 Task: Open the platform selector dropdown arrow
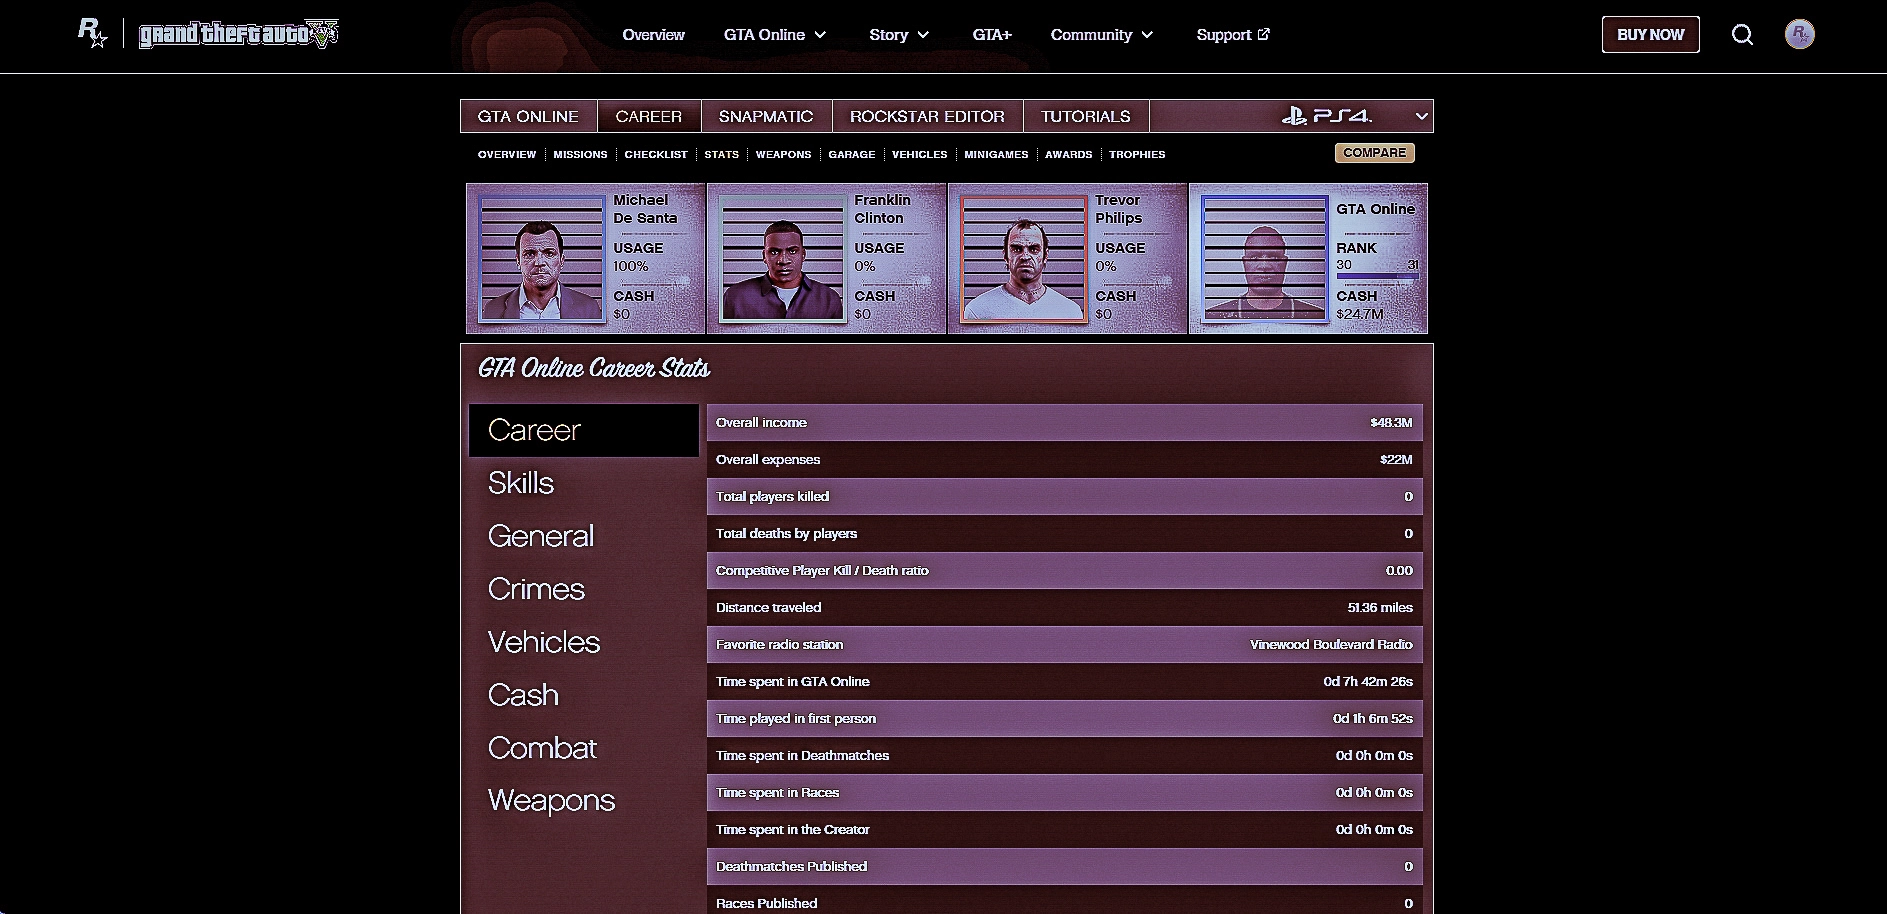pos(1421,116)
